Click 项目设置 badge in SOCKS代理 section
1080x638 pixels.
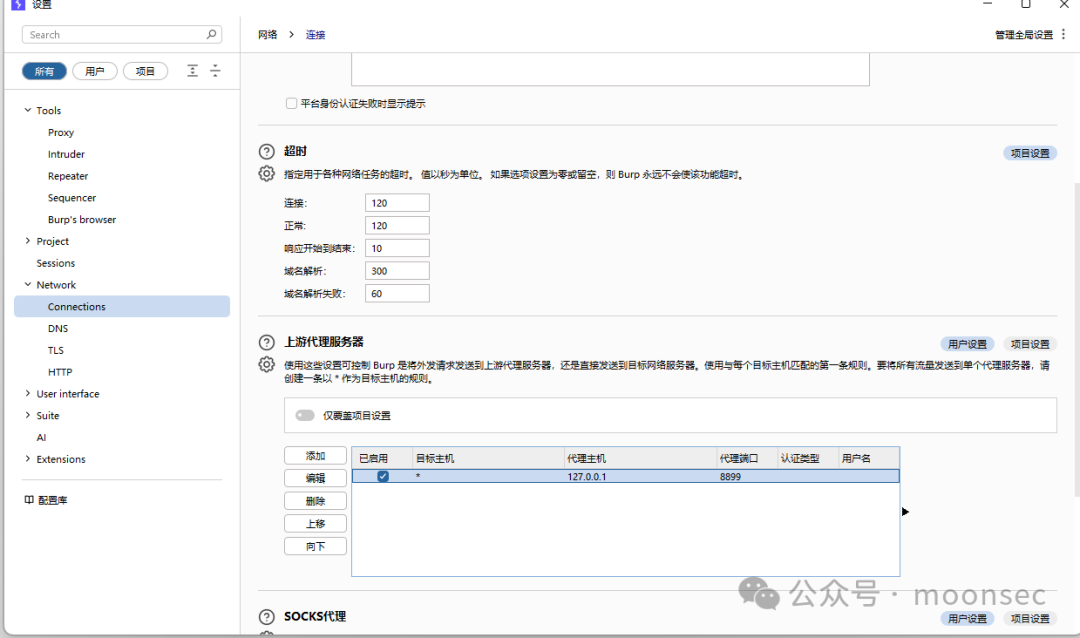click(x=1030, y=618)
